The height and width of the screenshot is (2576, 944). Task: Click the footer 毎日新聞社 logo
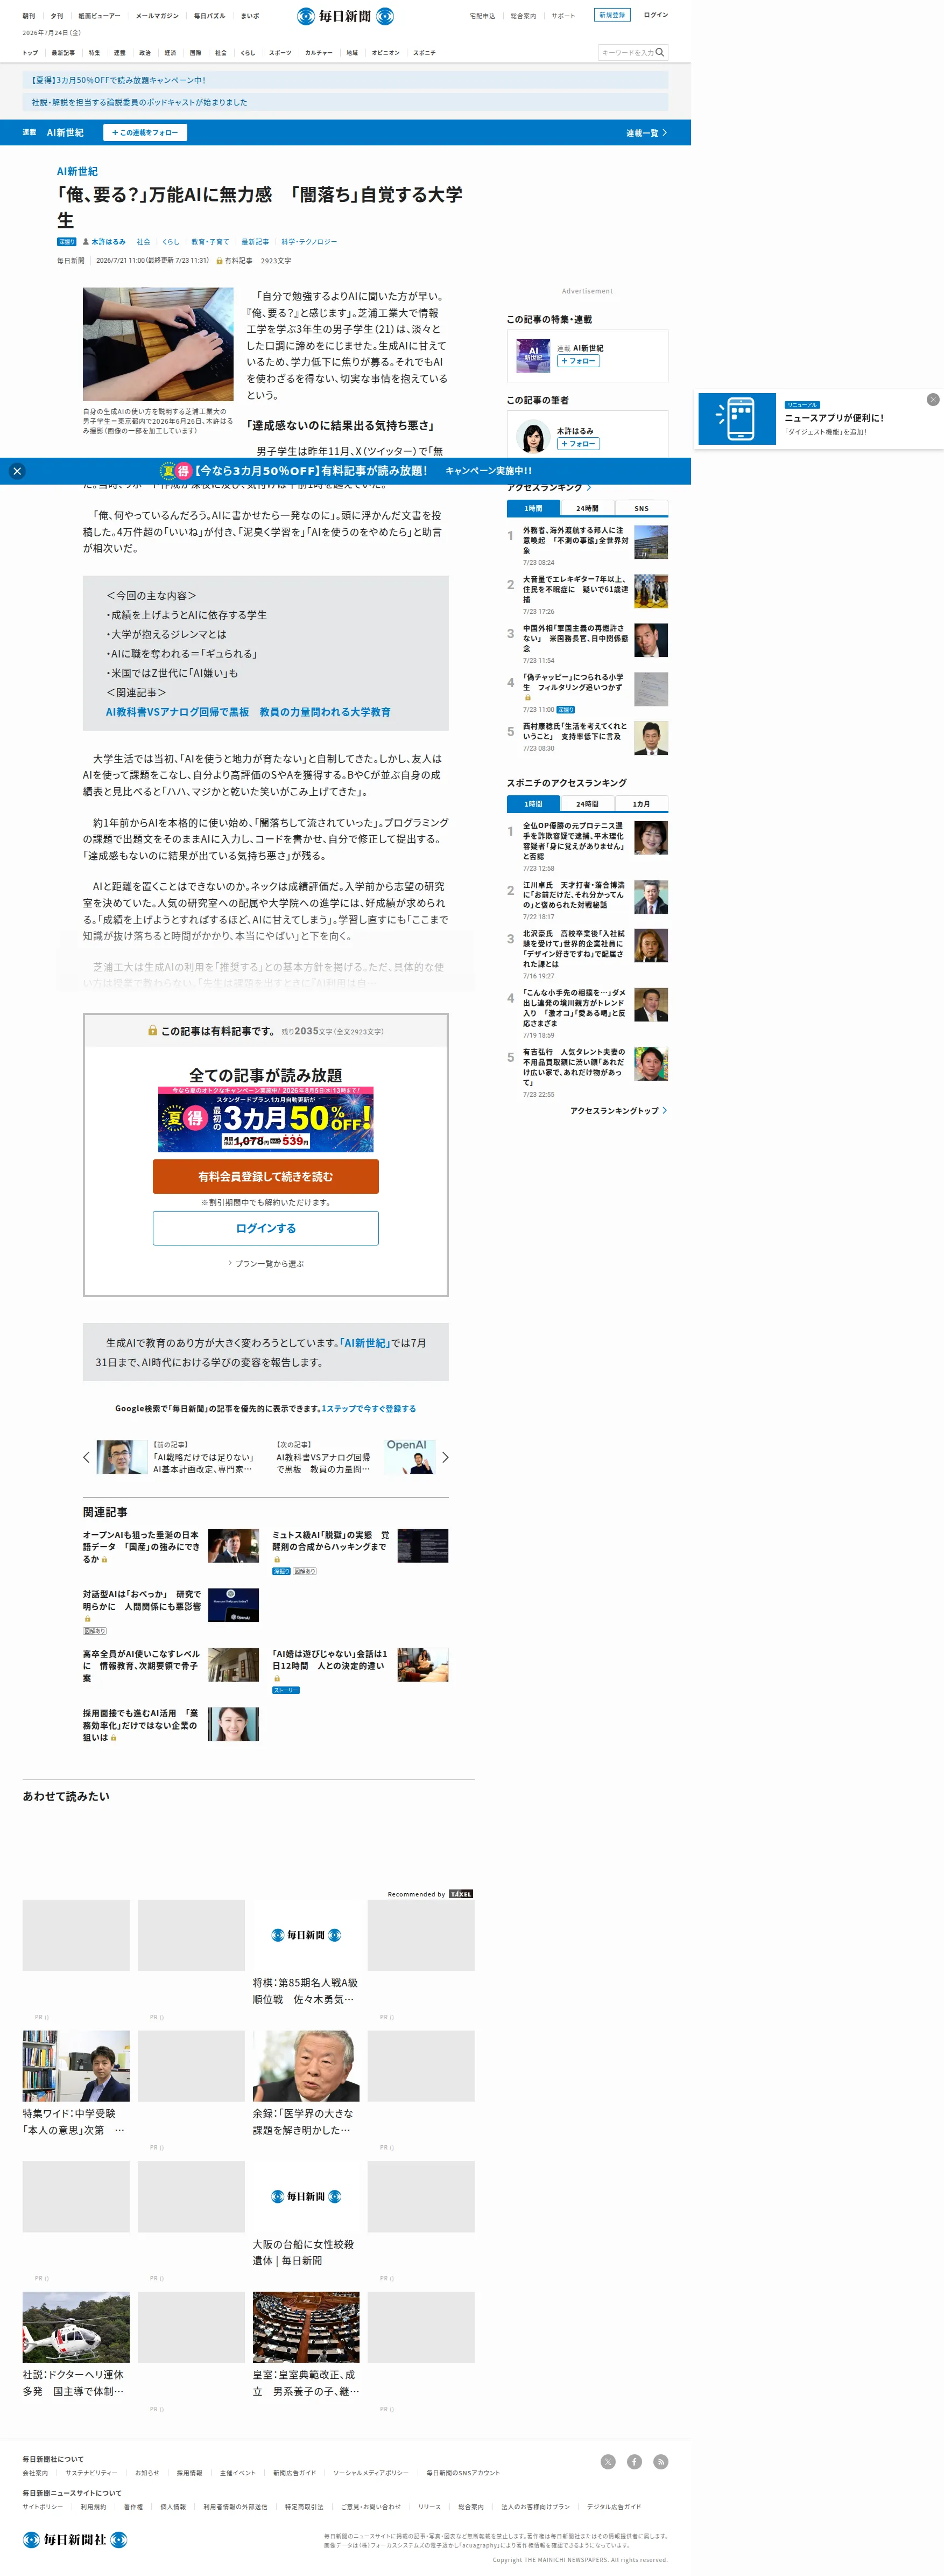coord(75,2539)
